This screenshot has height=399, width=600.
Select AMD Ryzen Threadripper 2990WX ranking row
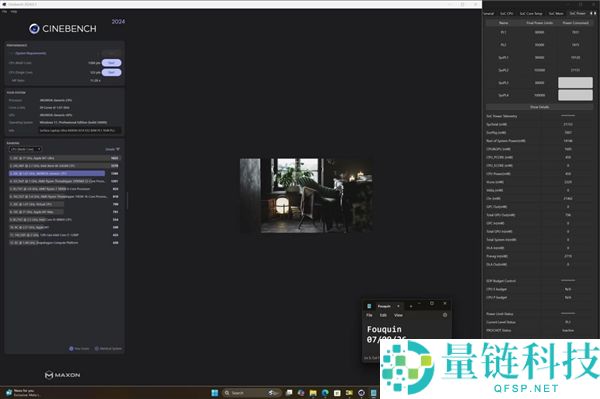pyautogui.click(x=64, y=181)
